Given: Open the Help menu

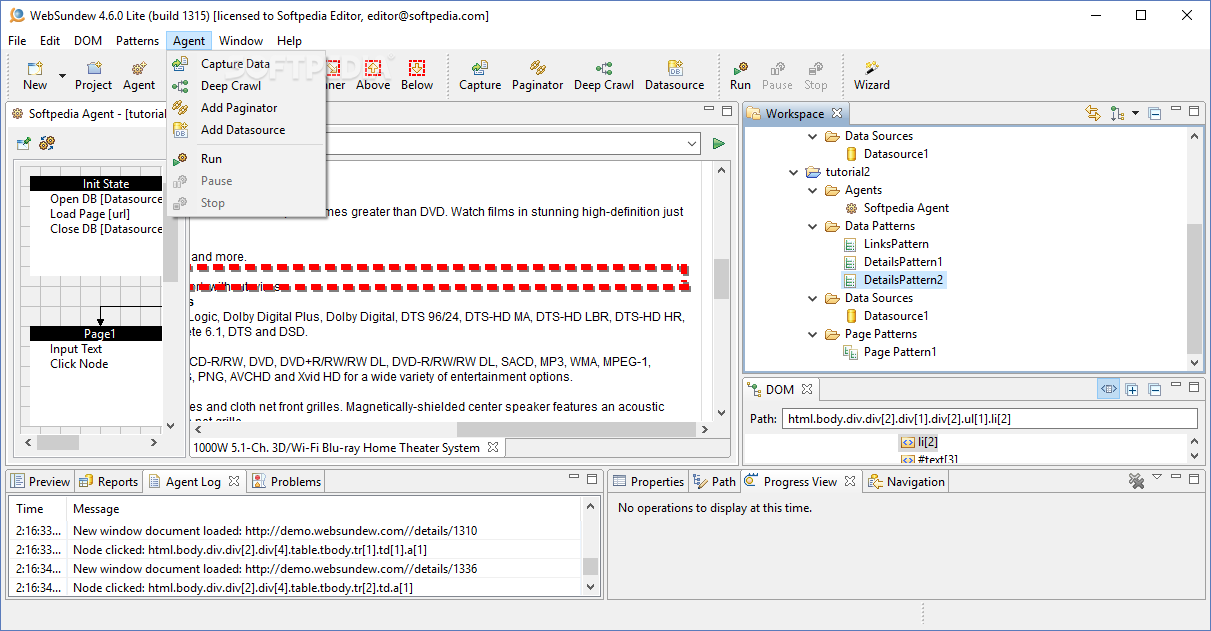Looking at the screenshot, I should 290,41.
